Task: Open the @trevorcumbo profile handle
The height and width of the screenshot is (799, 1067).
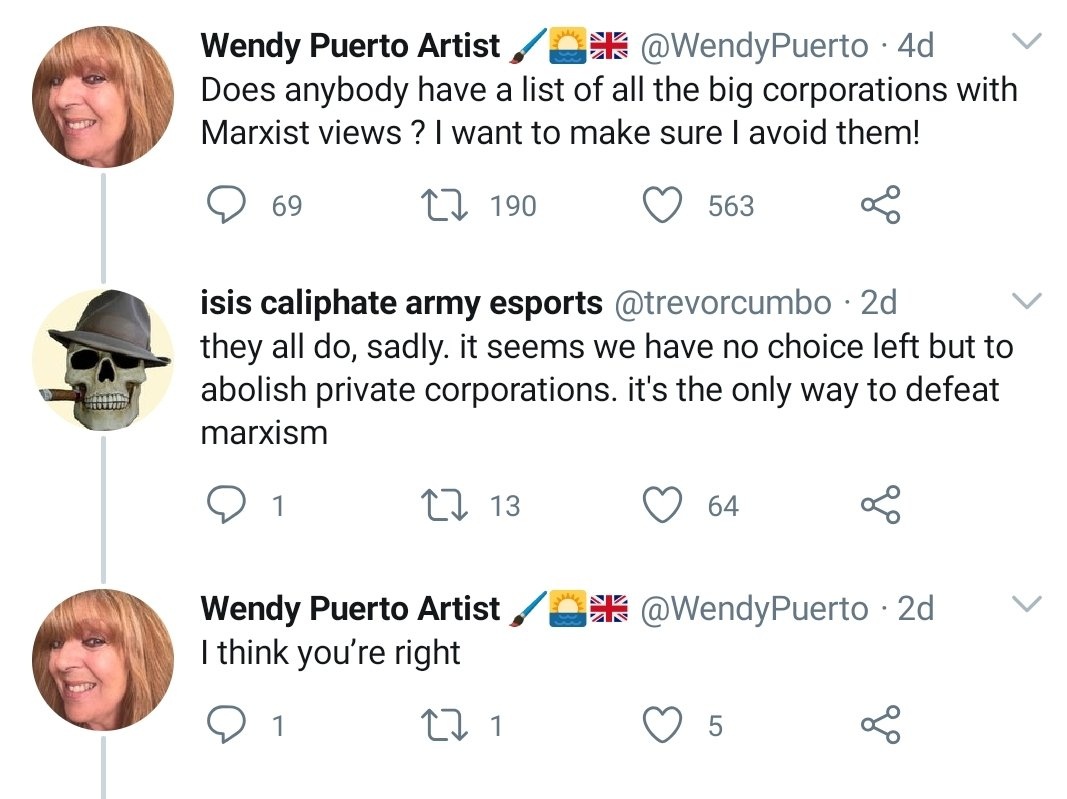Action: [x=727, y=302]
